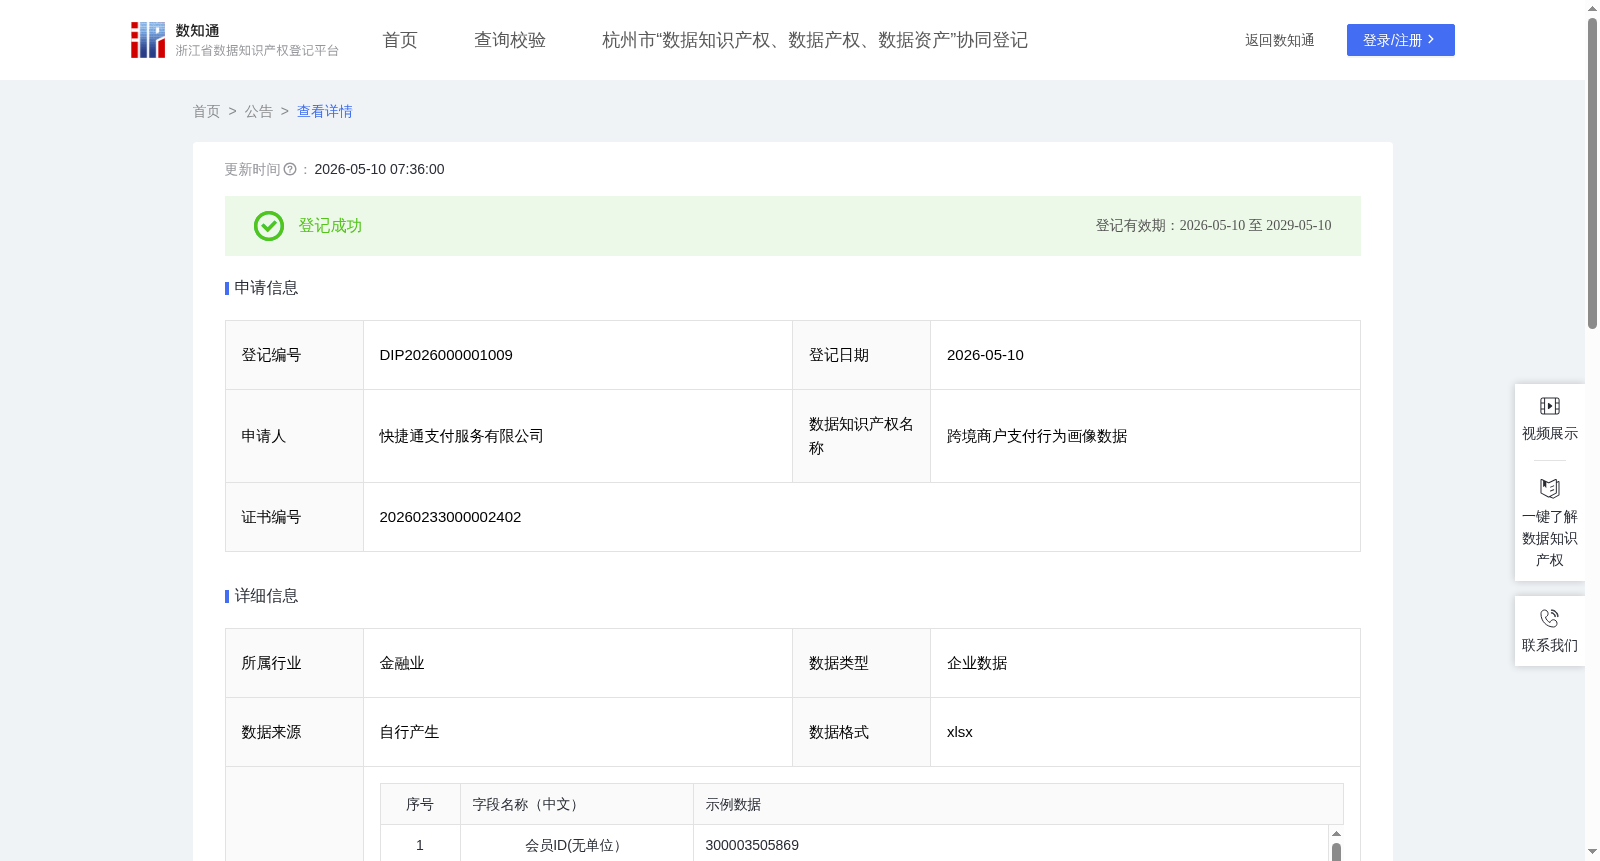Click the 所属行业 label cell

294,663
